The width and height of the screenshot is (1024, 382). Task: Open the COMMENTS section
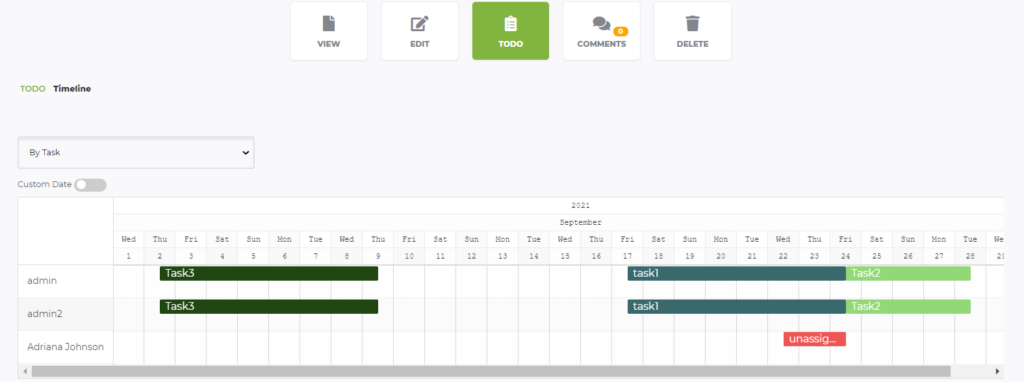(601, 31)
